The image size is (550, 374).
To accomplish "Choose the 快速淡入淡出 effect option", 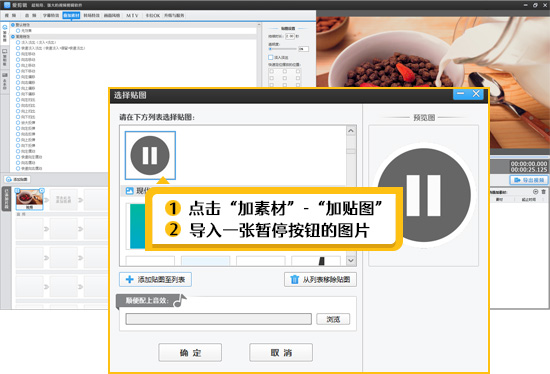I will click(x=51, y=48).
